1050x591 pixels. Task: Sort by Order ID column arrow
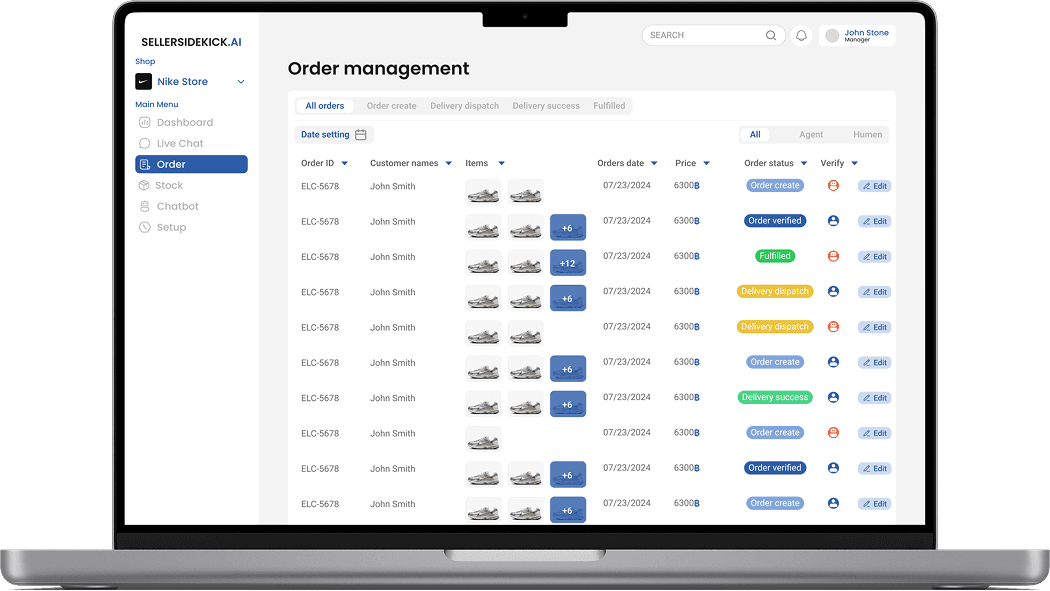pyautogui.click(x=345, y=163)
